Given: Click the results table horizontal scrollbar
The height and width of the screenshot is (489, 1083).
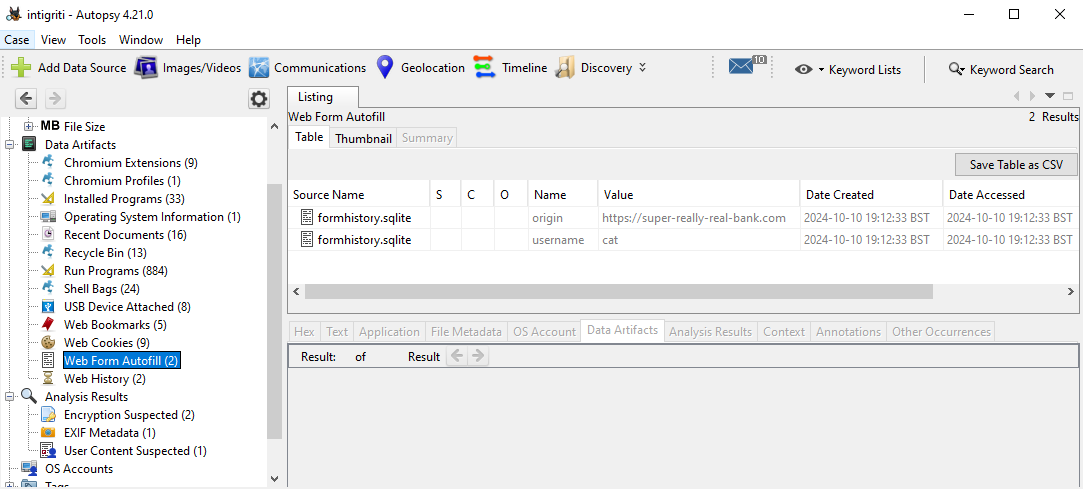Looking at the screenshot, I should (618, 291).
